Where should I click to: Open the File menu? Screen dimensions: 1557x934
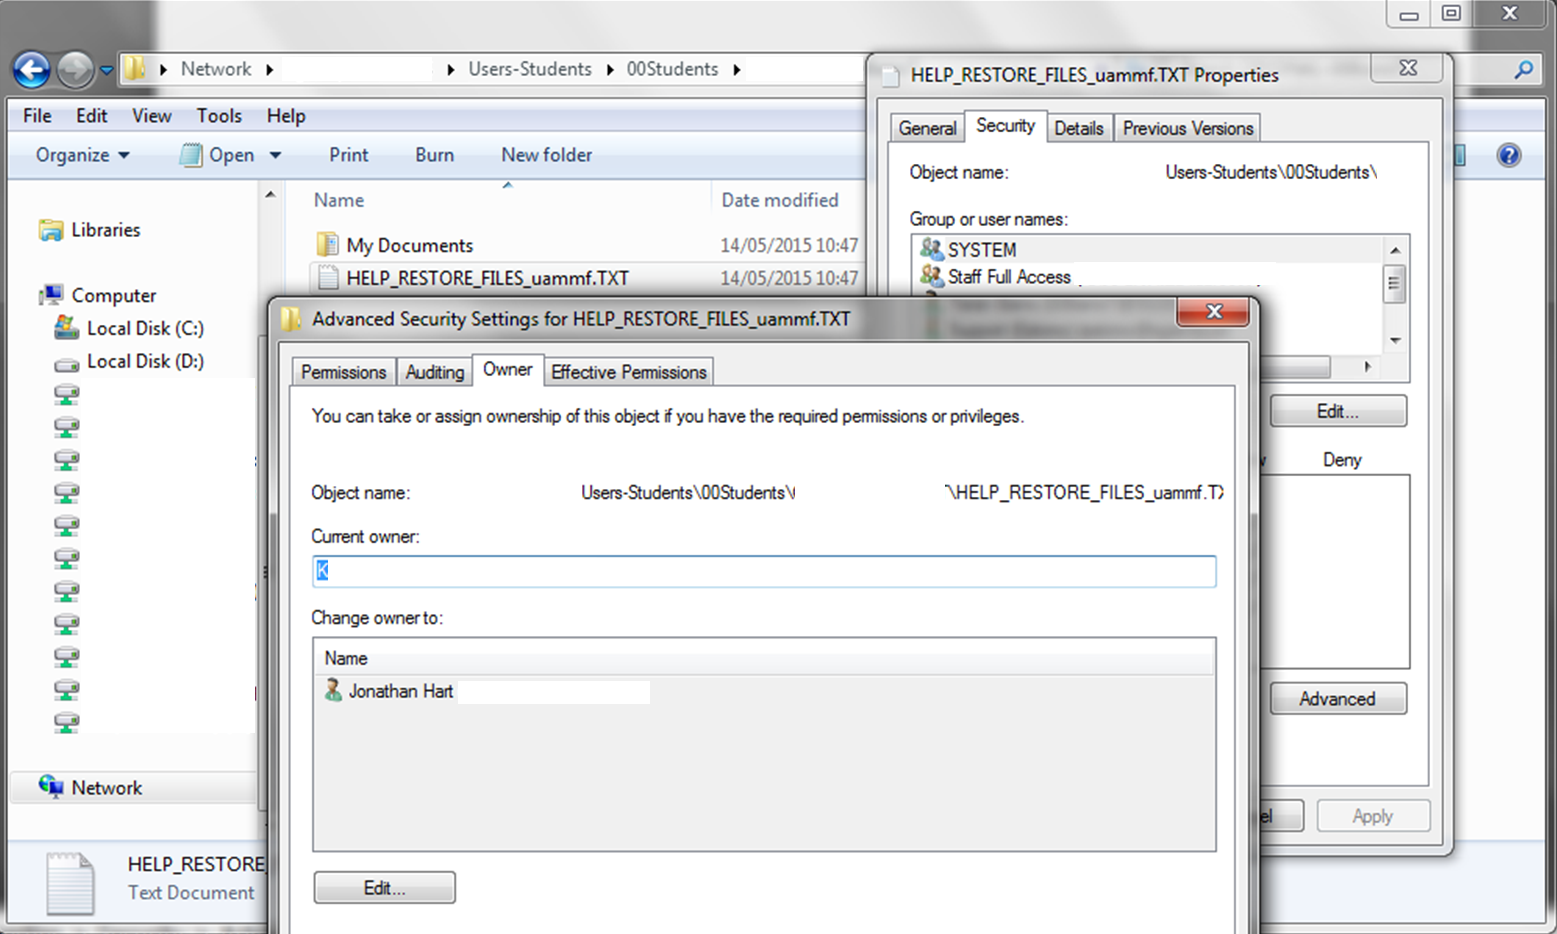pyautogui.click(x=37, y=116)
